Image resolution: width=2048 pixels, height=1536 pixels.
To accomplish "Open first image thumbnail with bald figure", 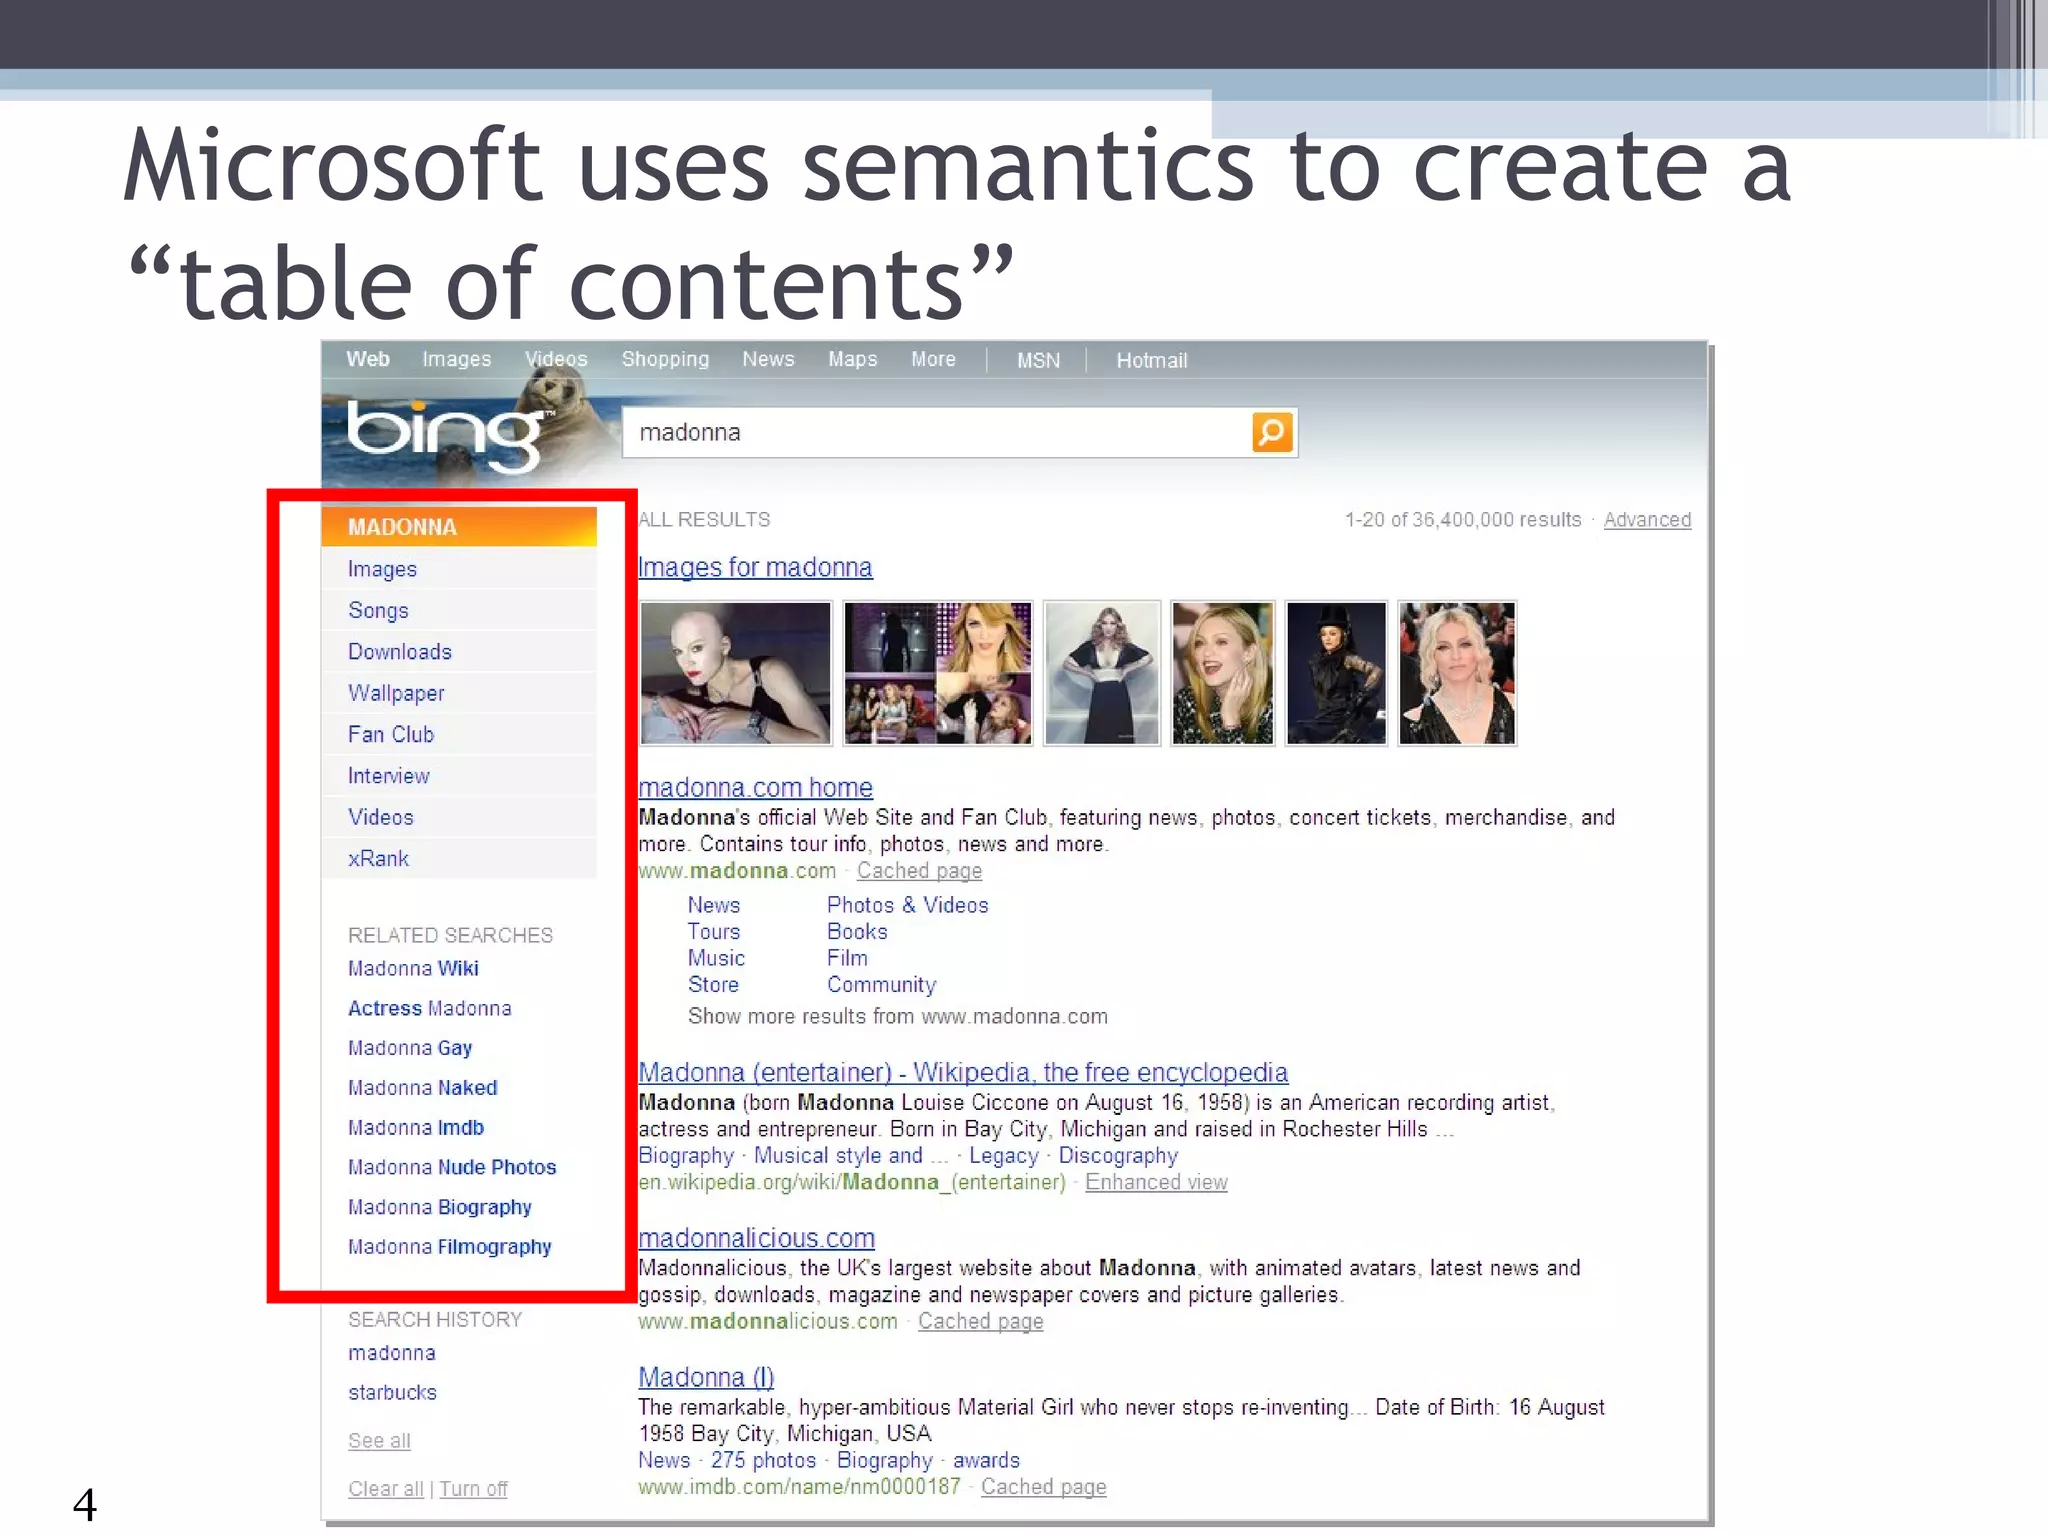I will (736, 673).
